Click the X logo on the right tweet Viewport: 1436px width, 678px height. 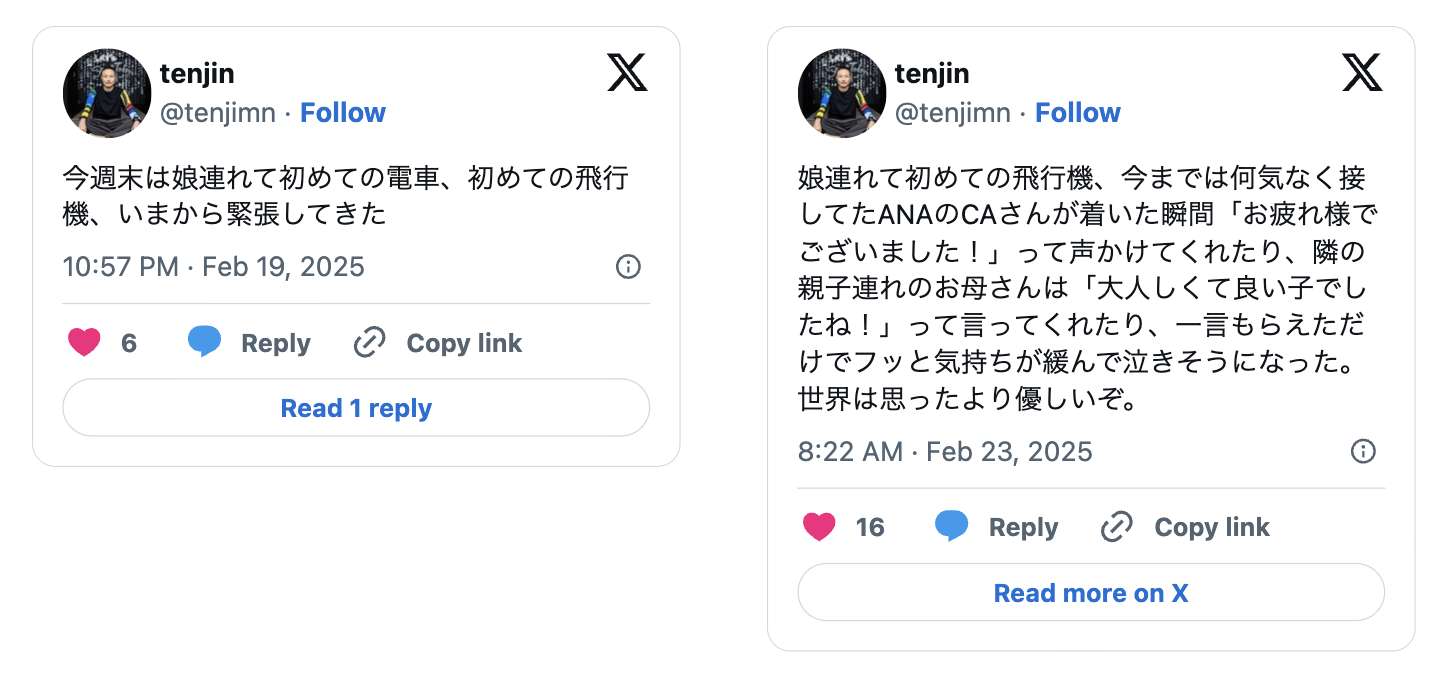1362,73
